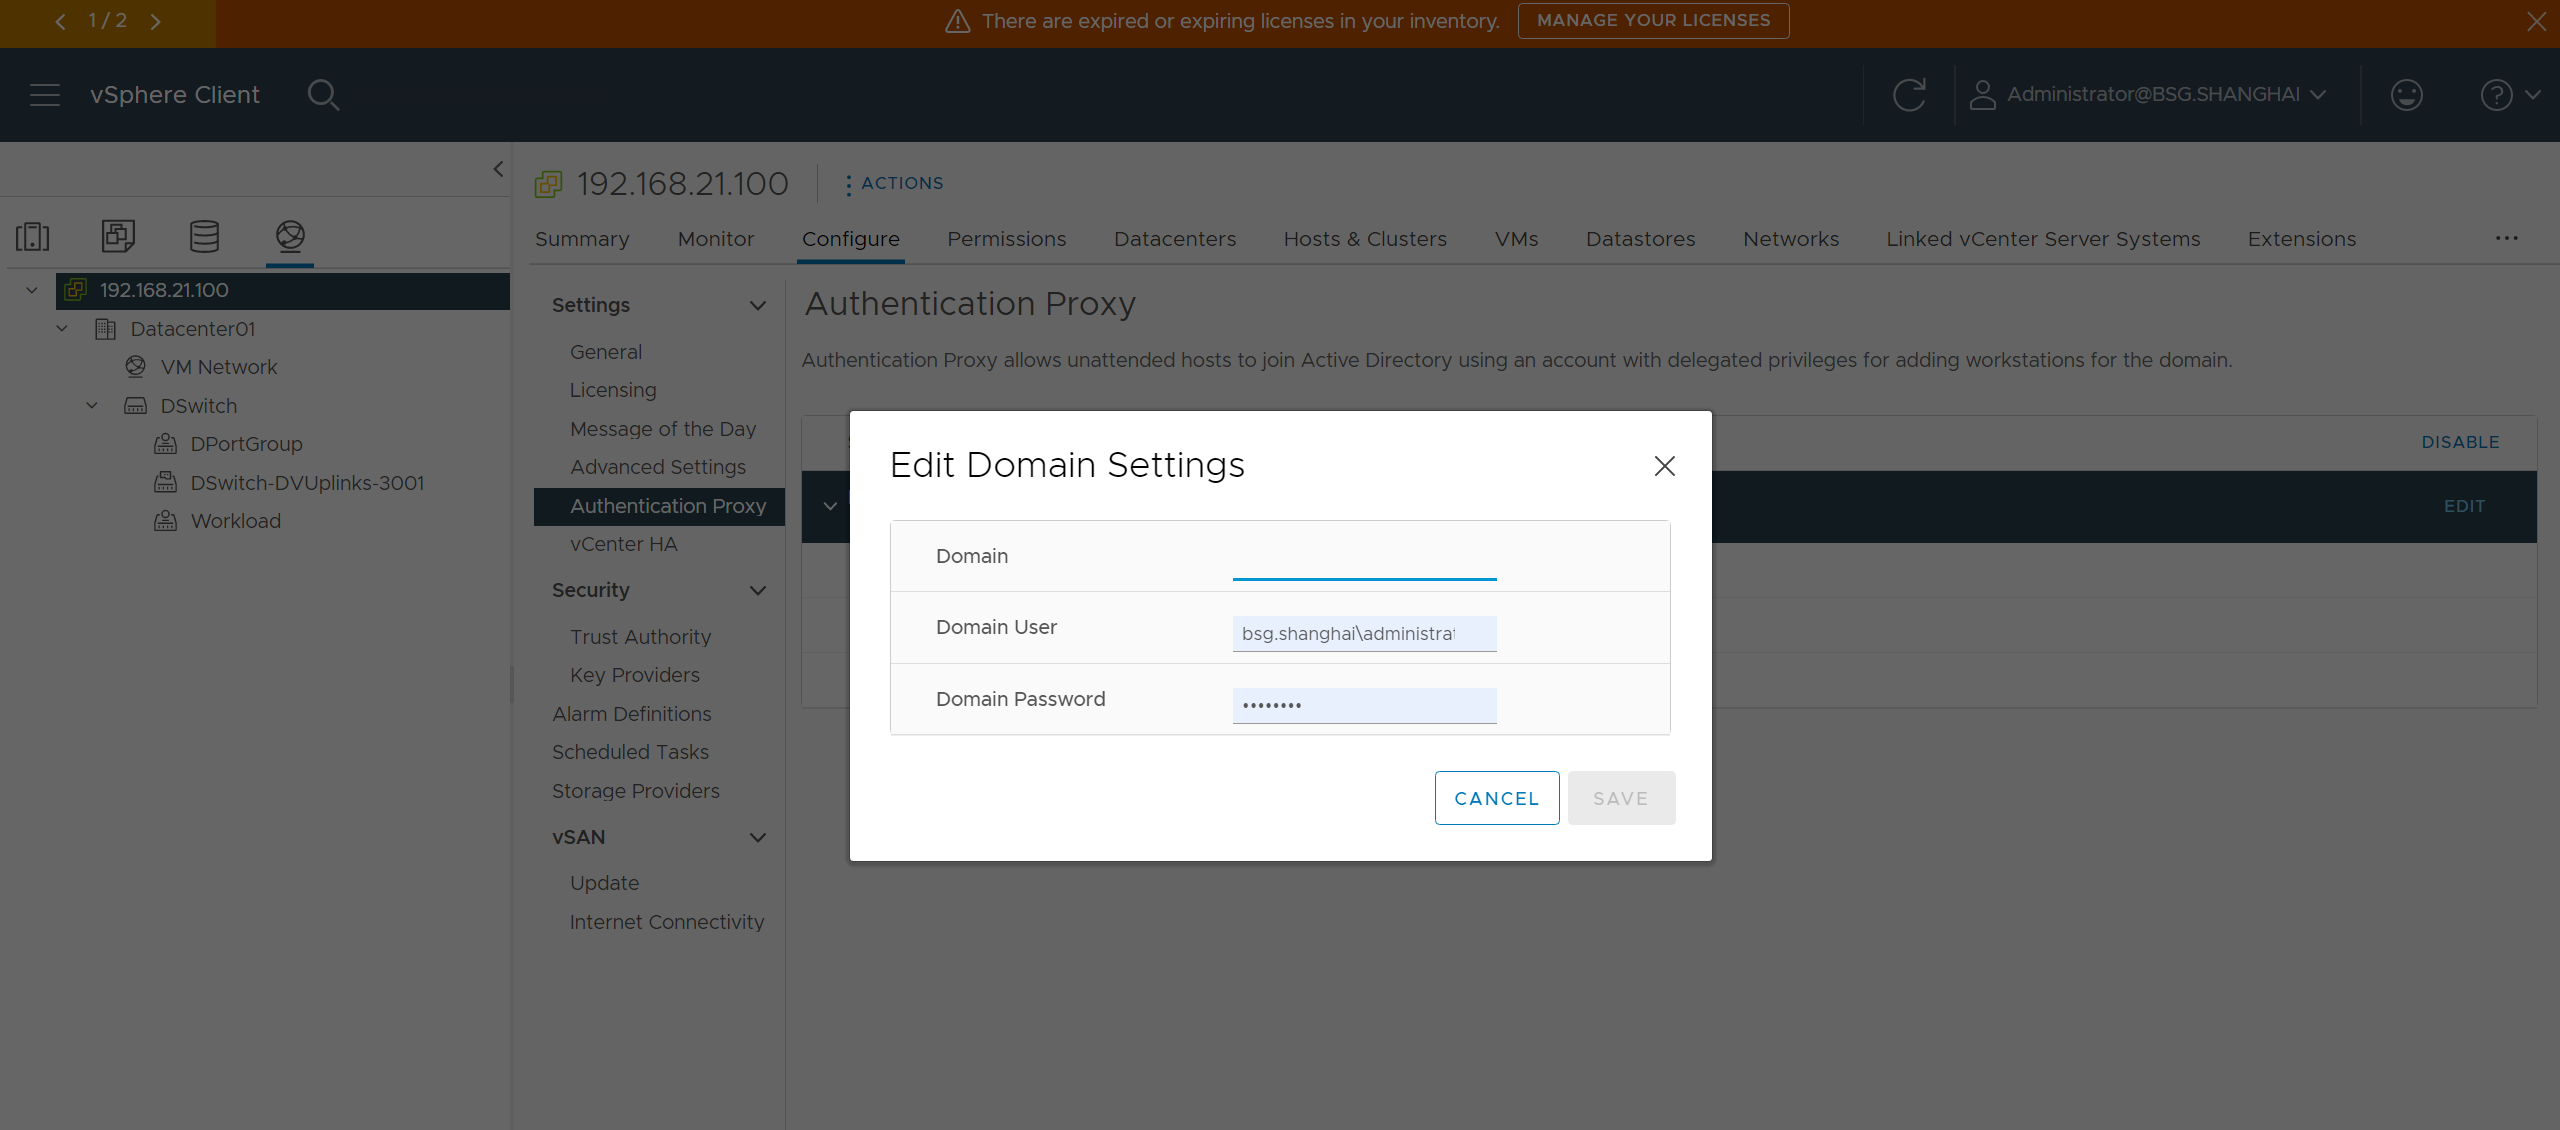The image size is (2560, 1130).
Task: Click the DSwitch icon in tree
Action: (135, 406)
